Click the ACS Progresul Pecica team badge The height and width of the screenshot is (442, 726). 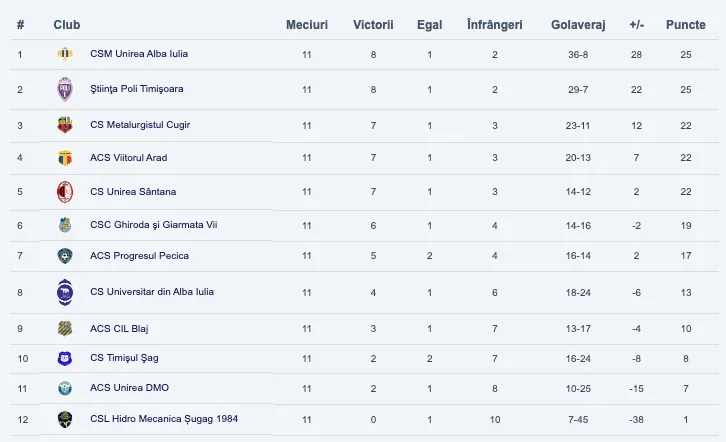coord(65,256)
